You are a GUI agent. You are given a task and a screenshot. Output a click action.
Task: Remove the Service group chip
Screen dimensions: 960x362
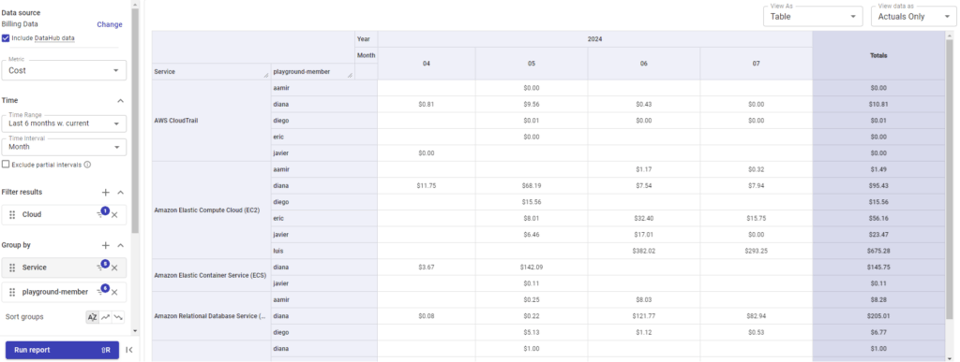coord(114,268)
